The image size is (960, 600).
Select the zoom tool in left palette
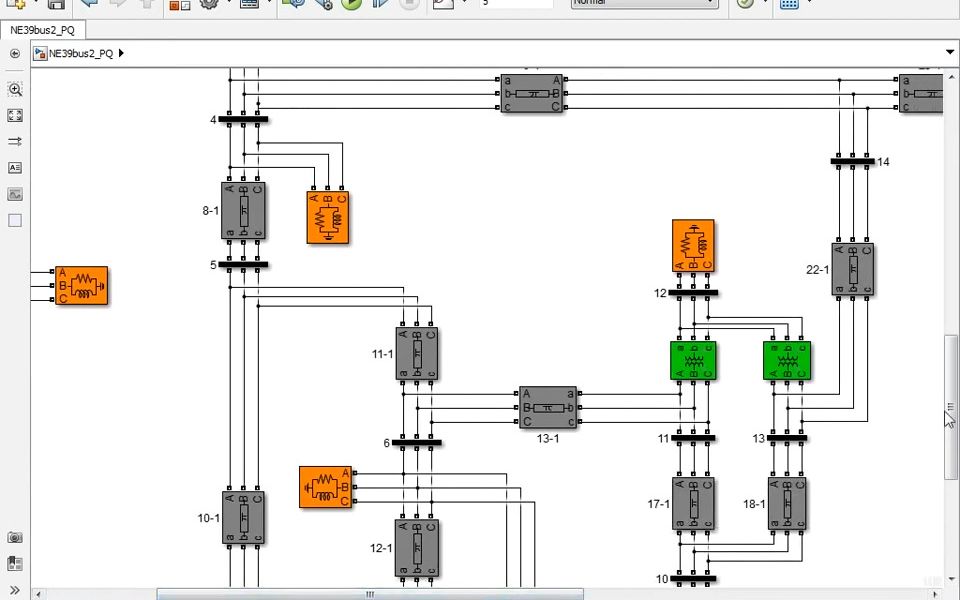(15, 89)
